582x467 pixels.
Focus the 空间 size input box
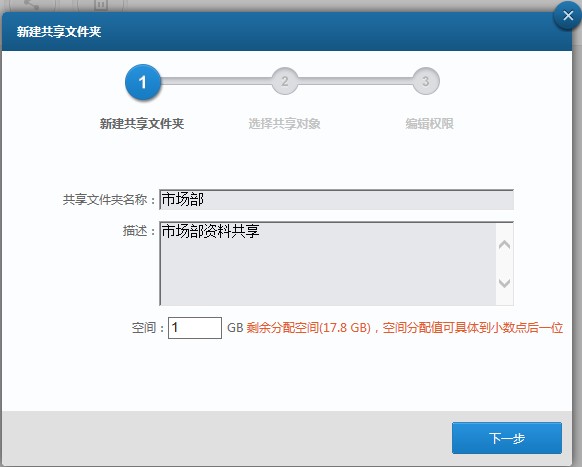[x=195, y=328]
